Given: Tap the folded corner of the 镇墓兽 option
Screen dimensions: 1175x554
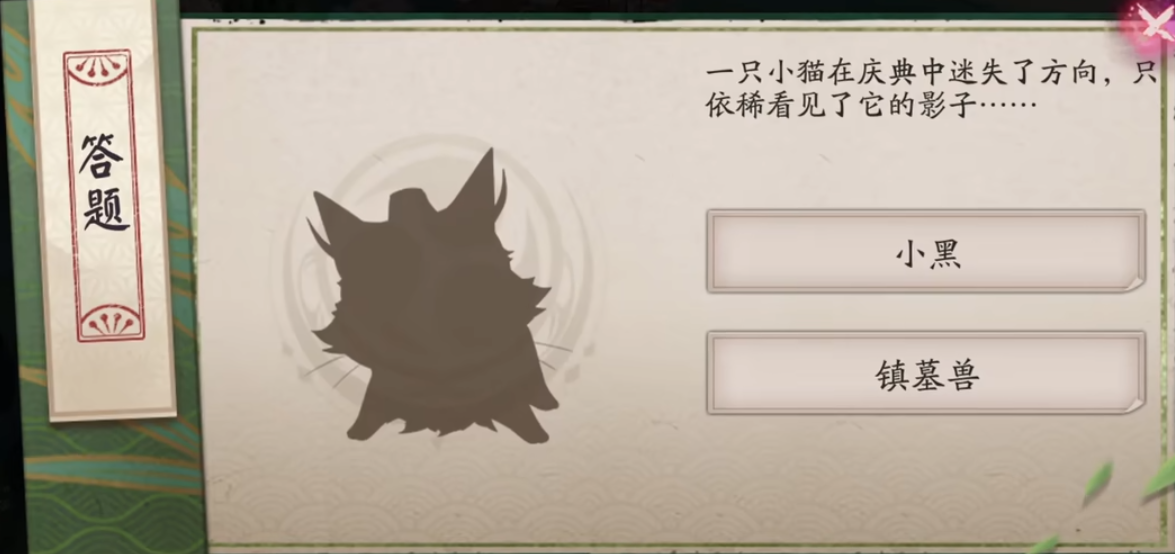Looking at the screenshot, I should coord(1133,403).
